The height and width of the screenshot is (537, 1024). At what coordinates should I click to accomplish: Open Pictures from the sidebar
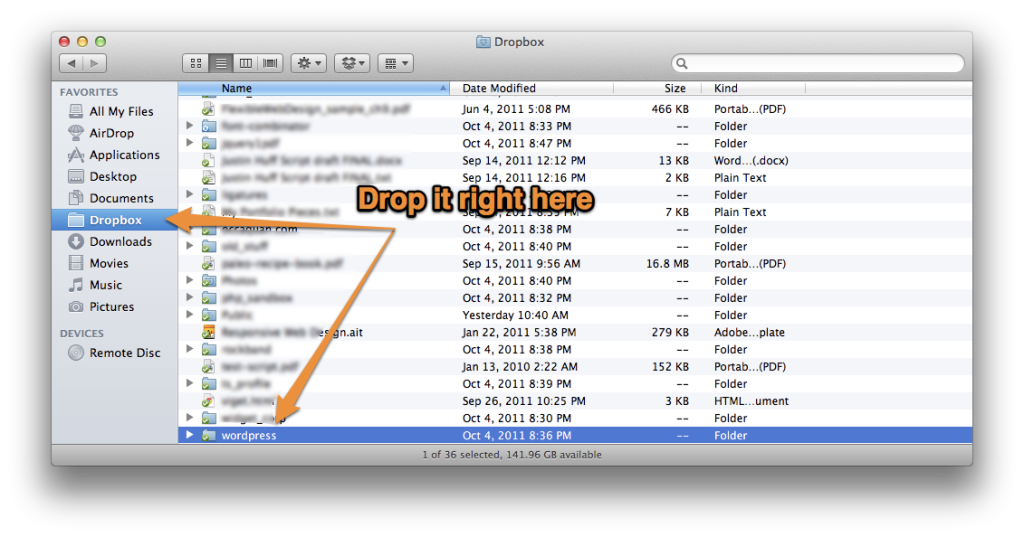pos(114,306)
